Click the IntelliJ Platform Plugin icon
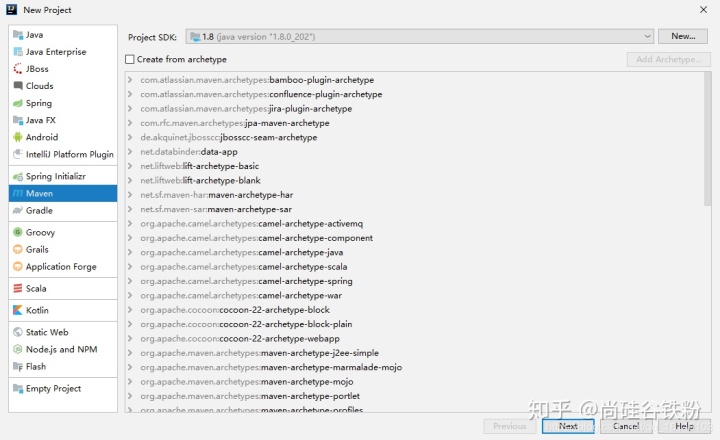 pos(18,154)
